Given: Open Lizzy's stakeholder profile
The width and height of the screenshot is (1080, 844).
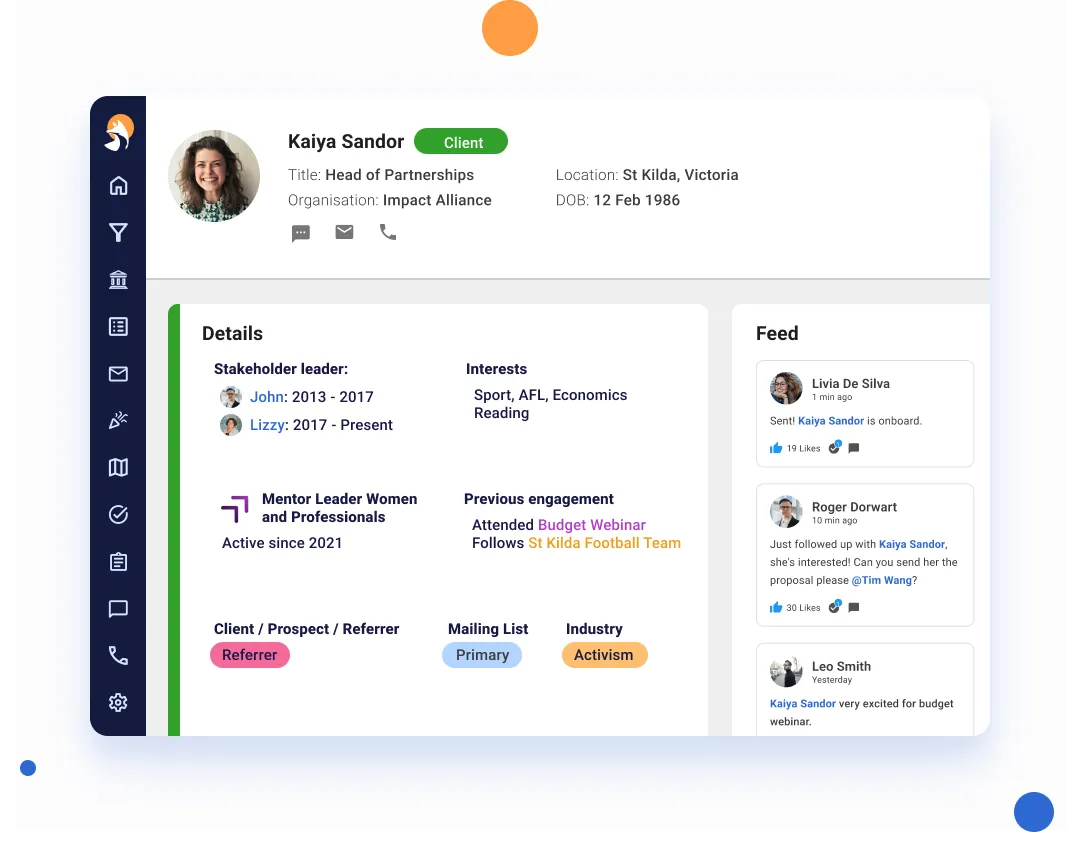Looking at the screenshot, I should 266,424.
